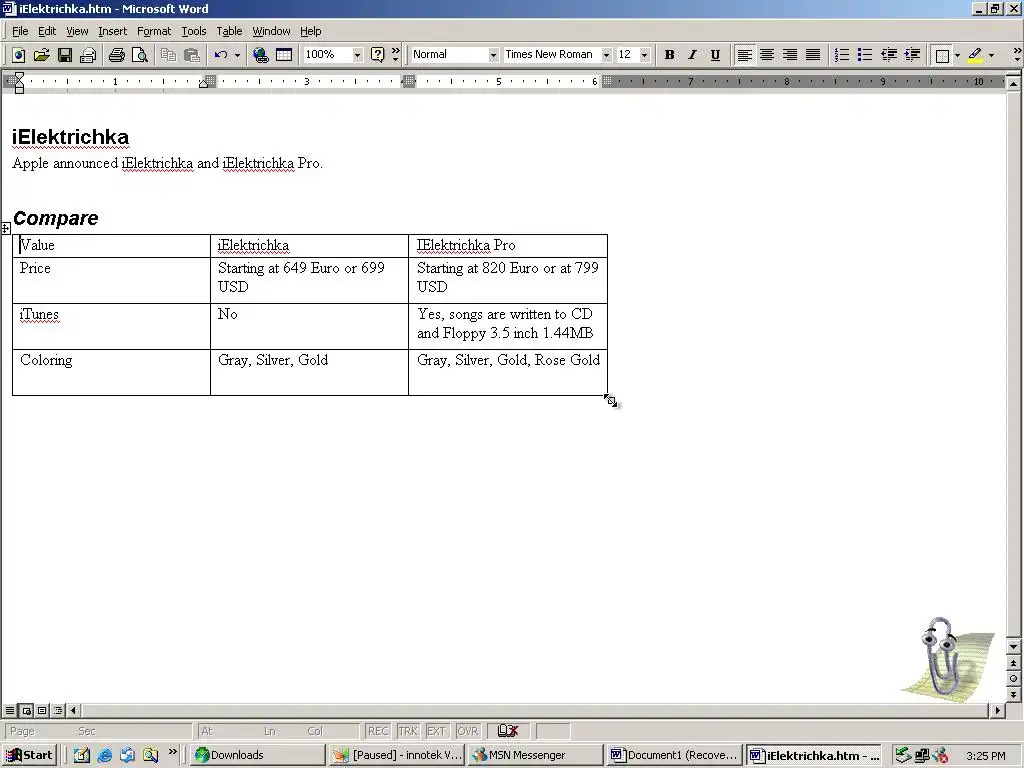Toggle the REC macro recording indicator
This screenshot has height=768, width=1024.
point(378,731)
